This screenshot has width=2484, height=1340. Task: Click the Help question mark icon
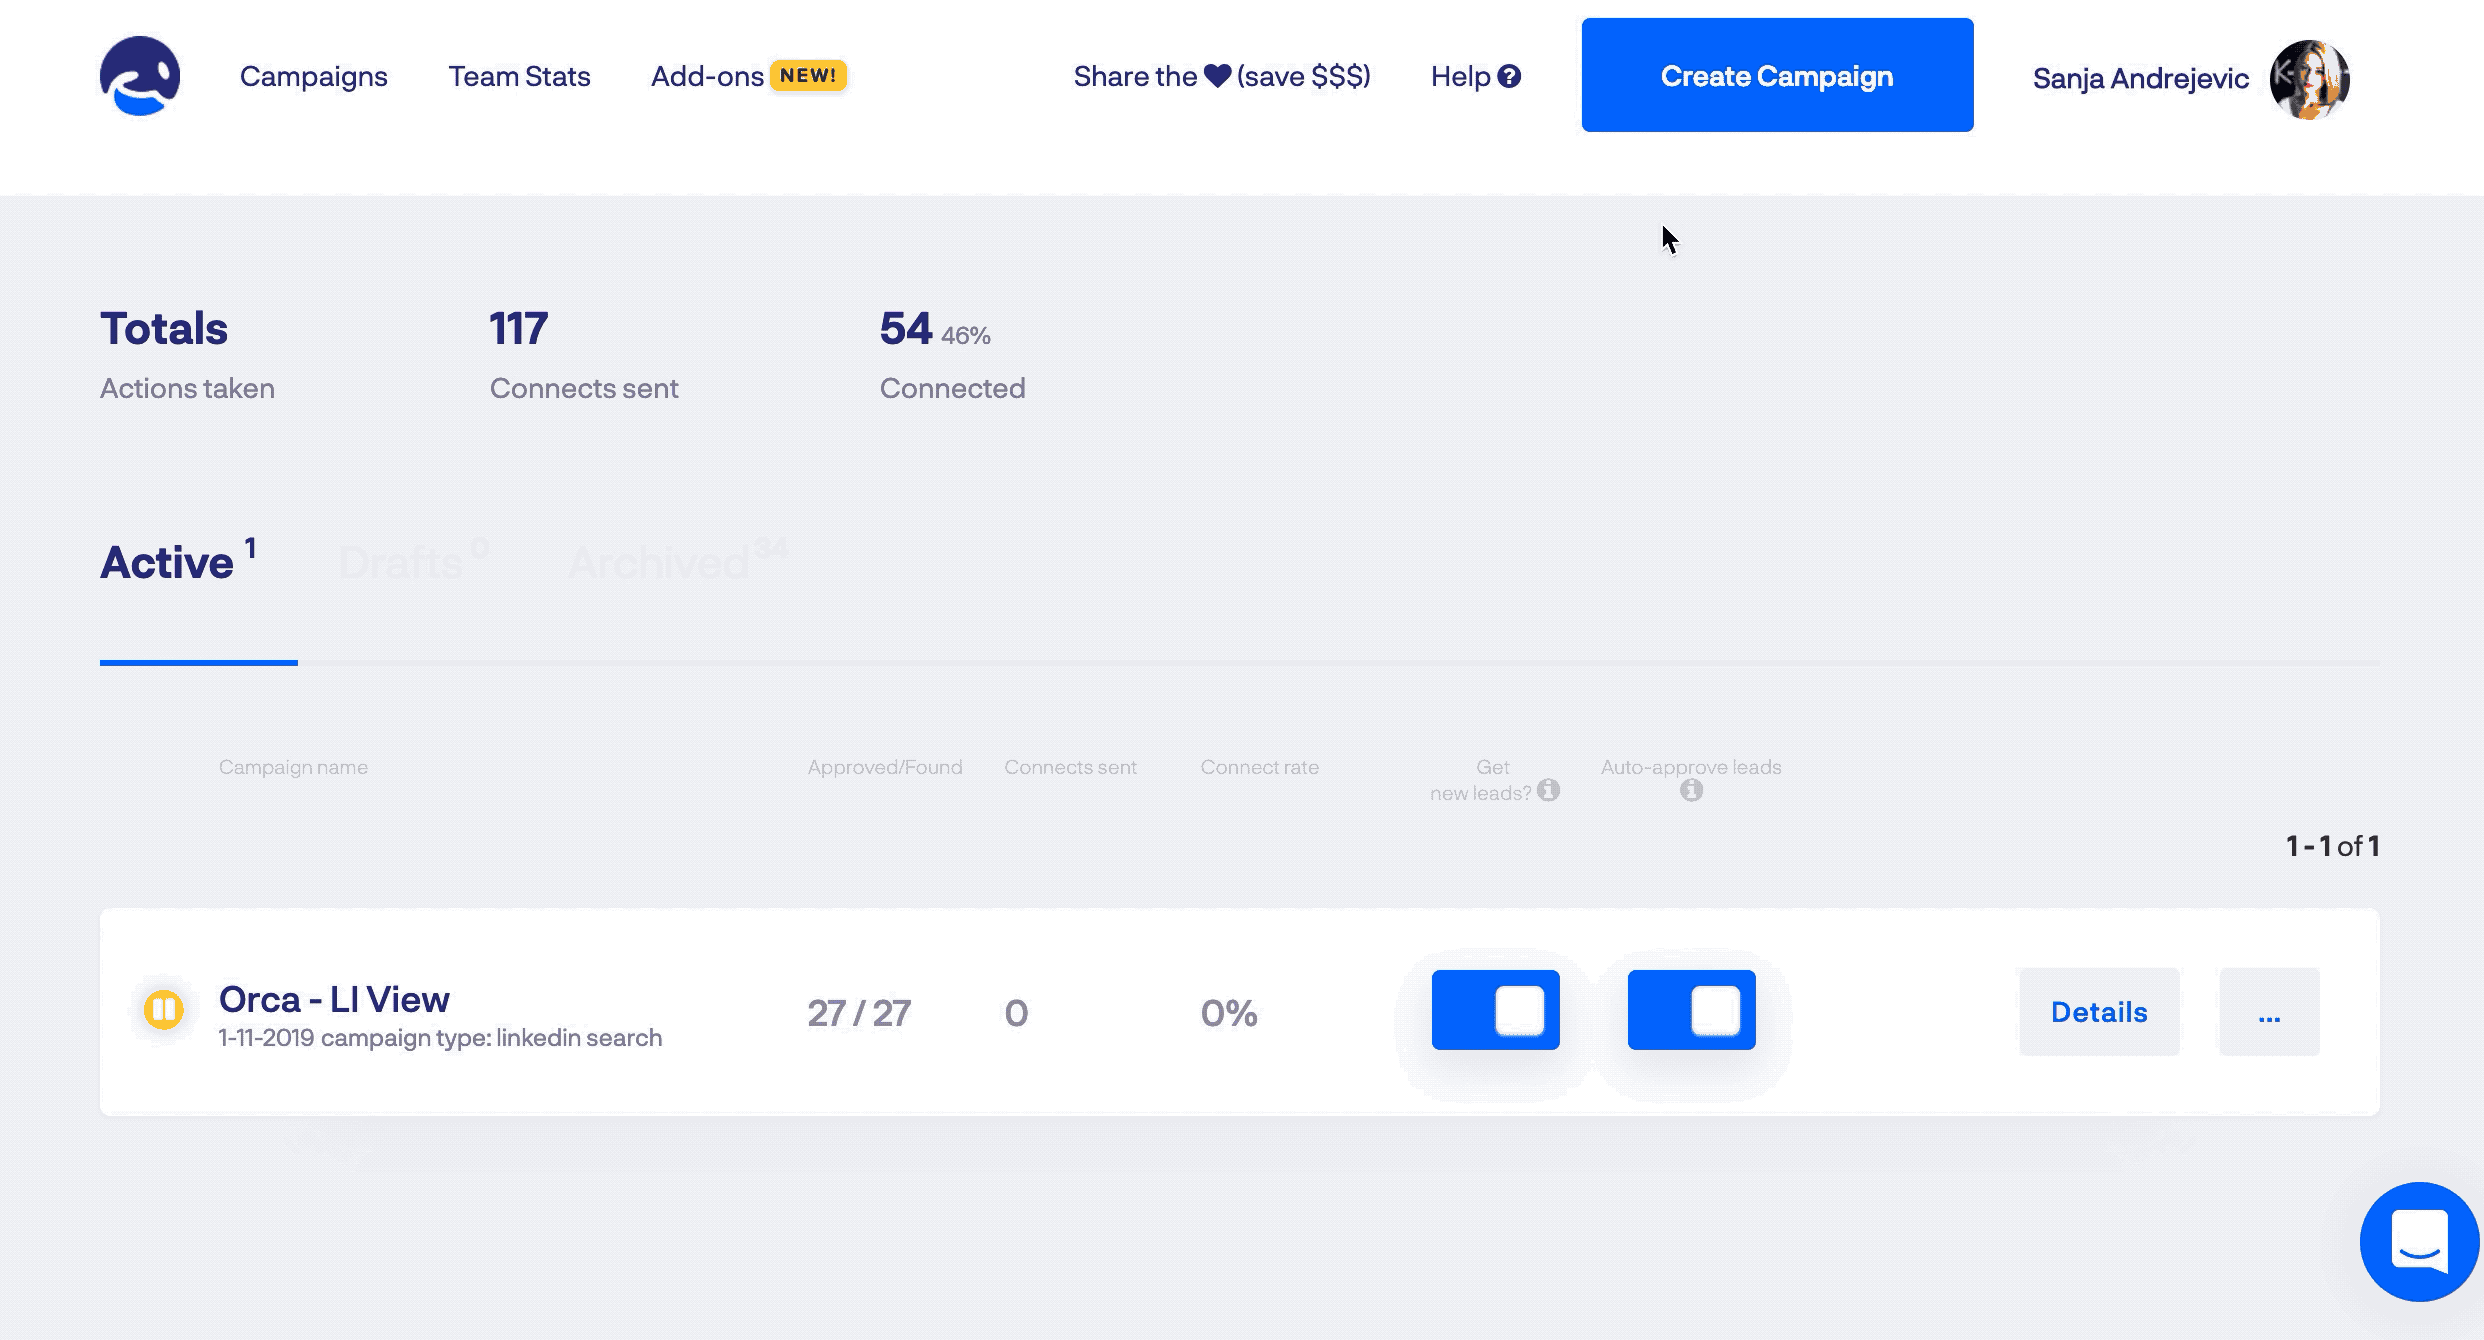[x=1509, y=76]
